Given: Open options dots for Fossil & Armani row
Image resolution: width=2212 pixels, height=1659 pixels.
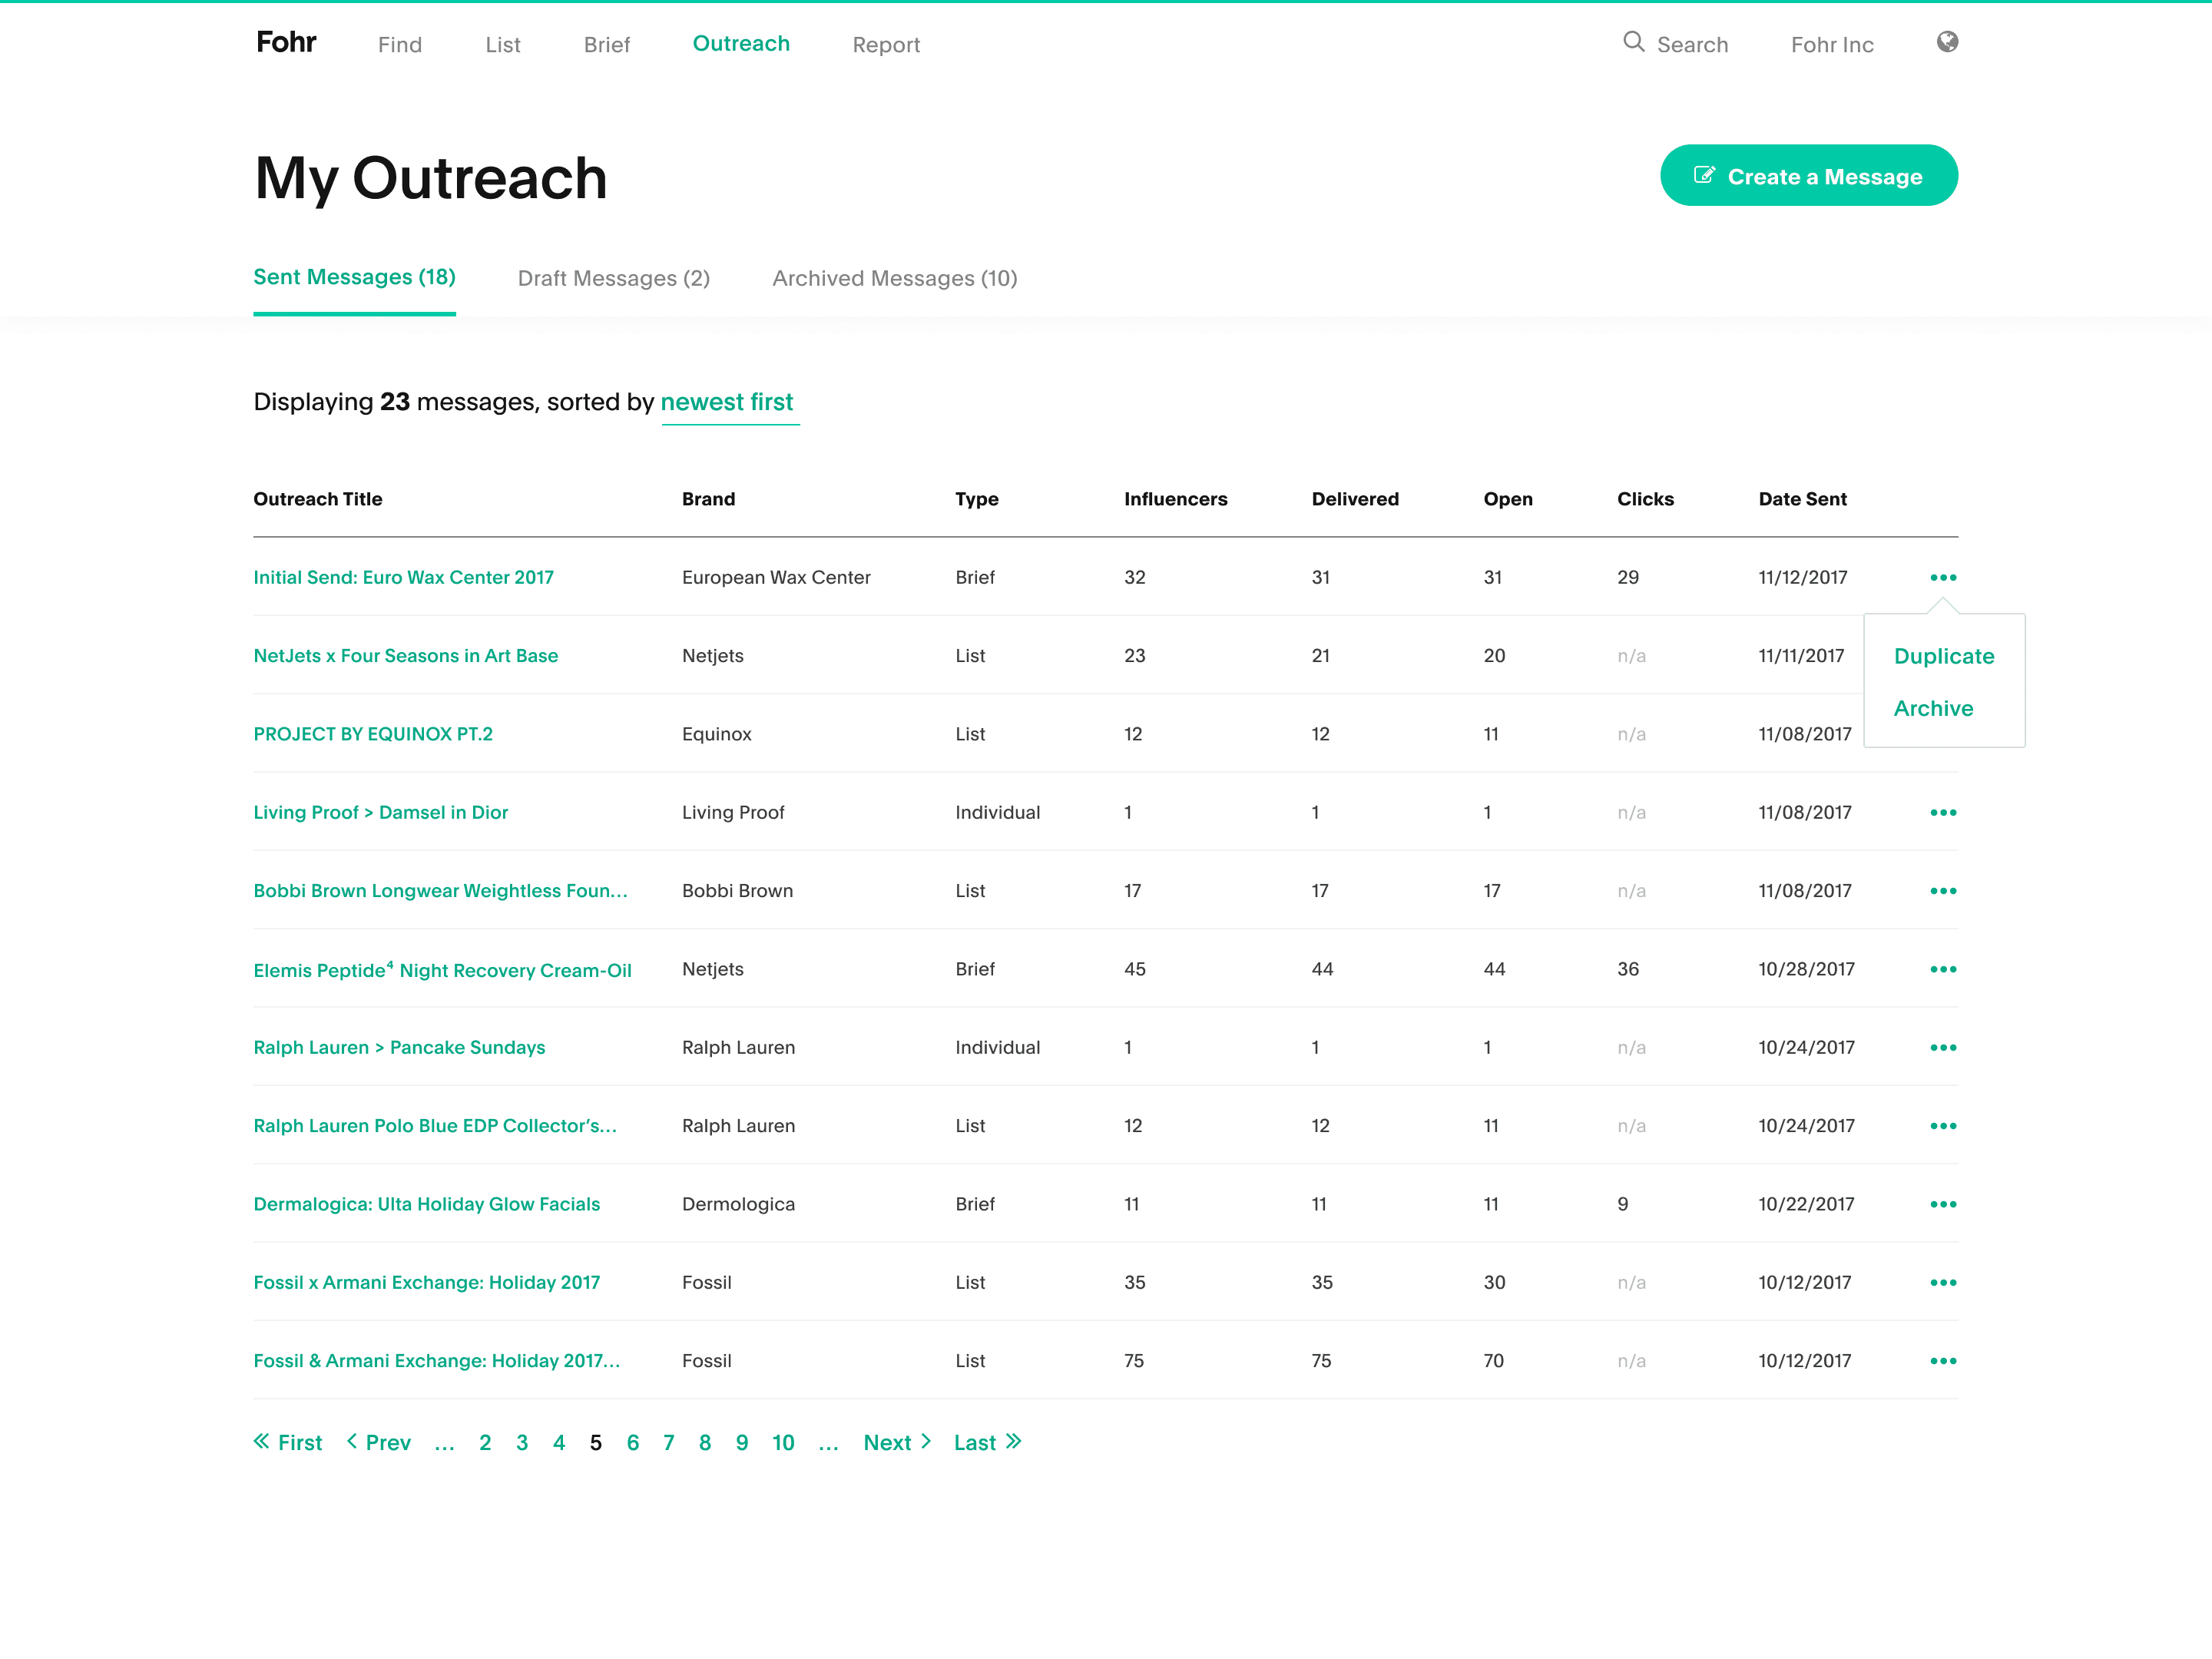Looking at the screenshot, I should point(1943,1361).
